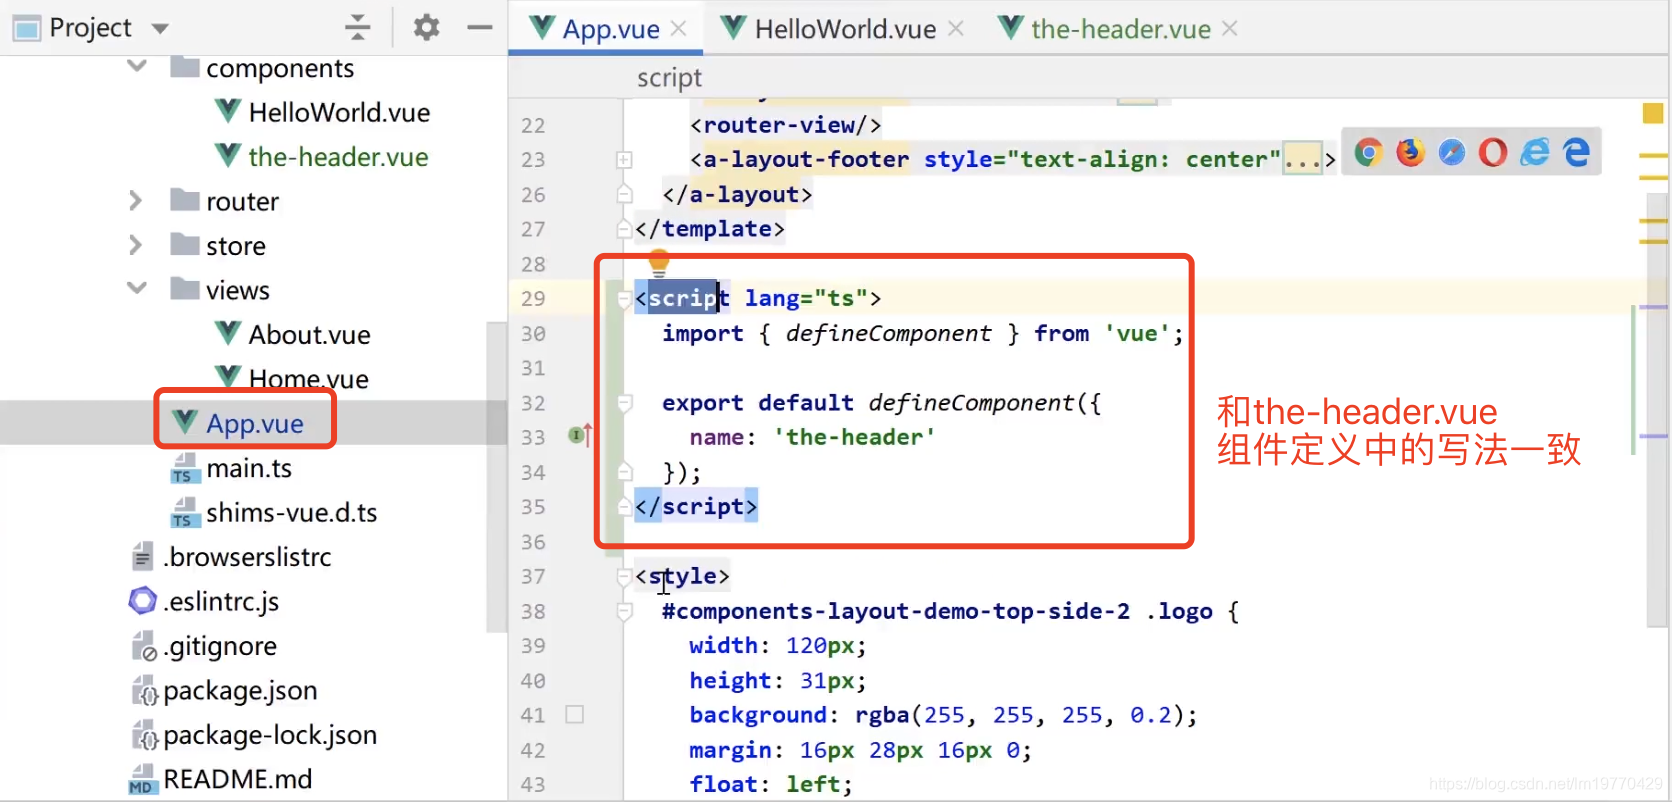
Task: Click the components folder icon
Action: point(185,66)
